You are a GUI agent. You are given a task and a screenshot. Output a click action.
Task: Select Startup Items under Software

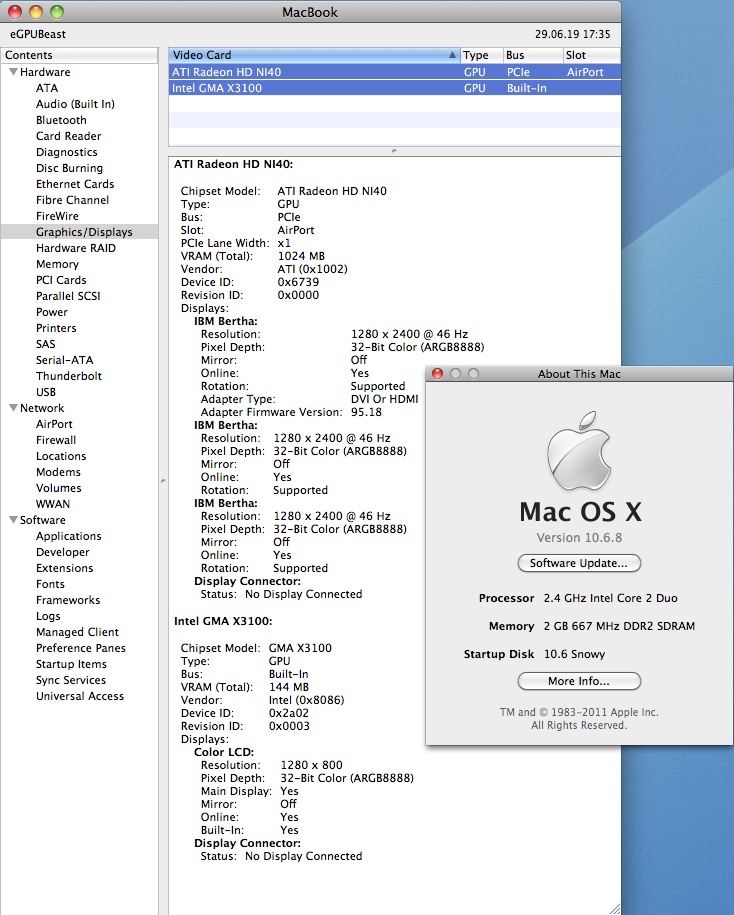pyautogui.click(x=71, y=664)
